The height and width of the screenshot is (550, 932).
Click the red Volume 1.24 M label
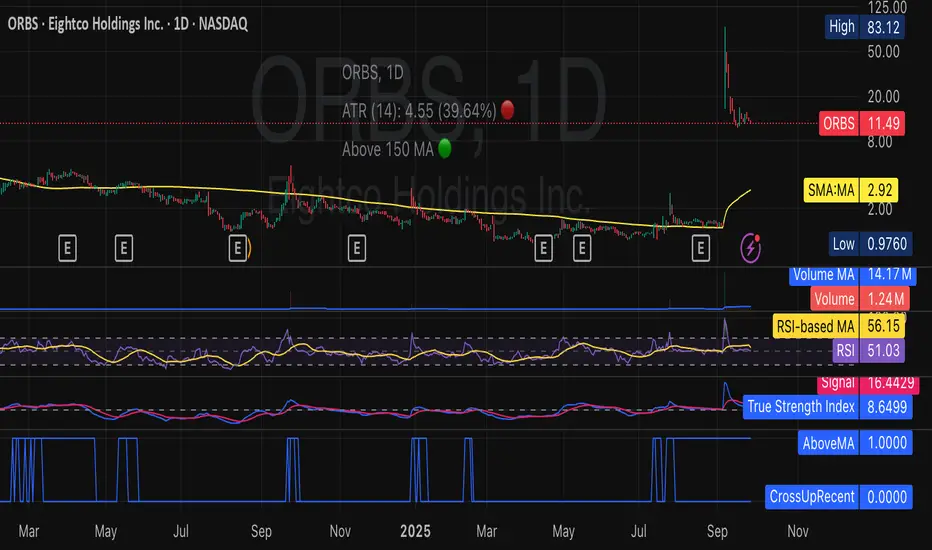click(x=859, y=299)
